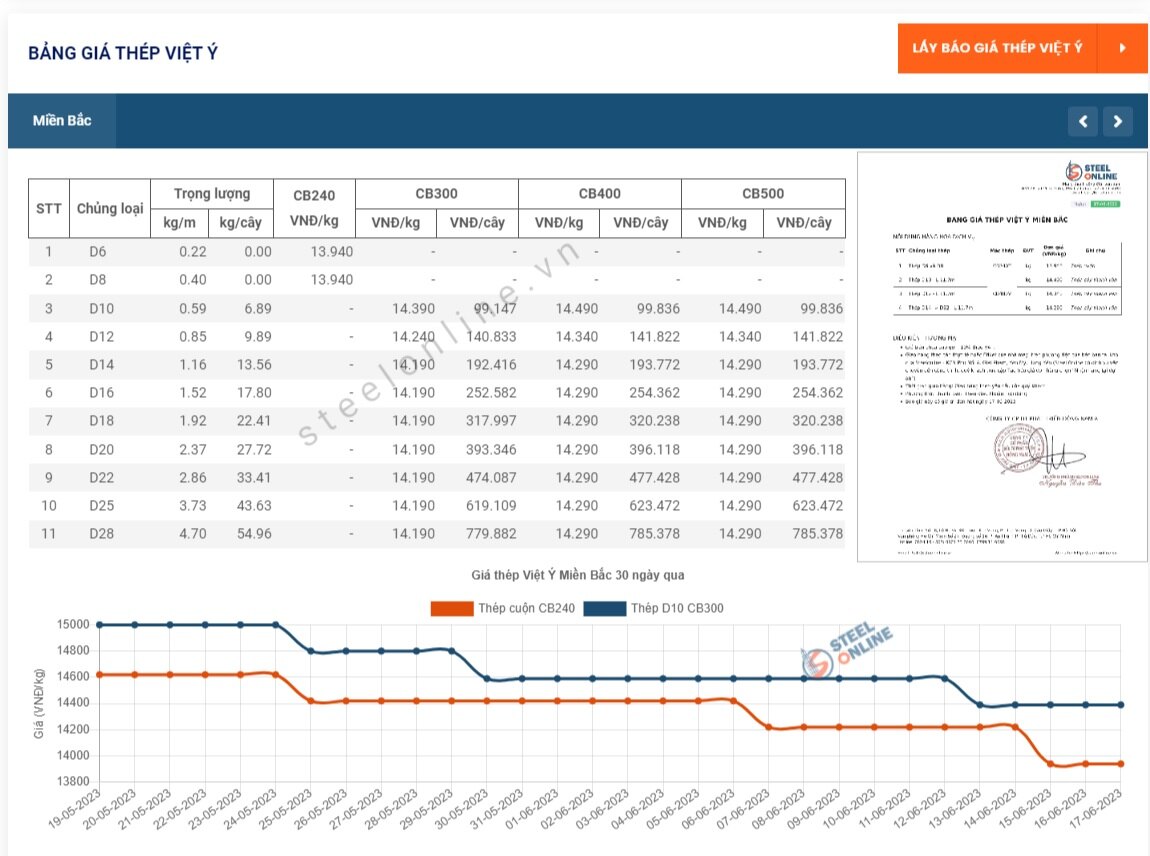Click the next region arrow button
This screenshot has height=856, width=1150.
(1118, 121)
